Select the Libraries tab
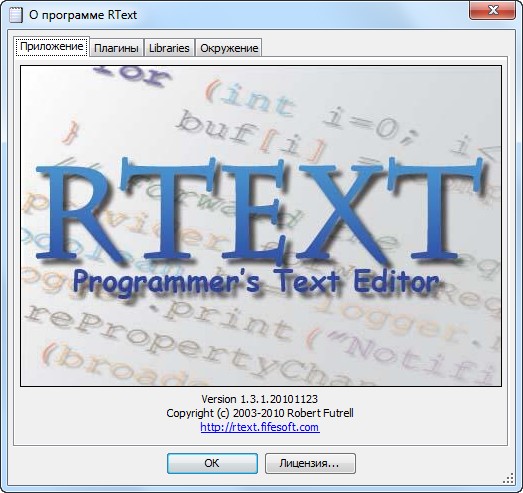The height and width of the screenshot is (493, 523). [169, 48]
